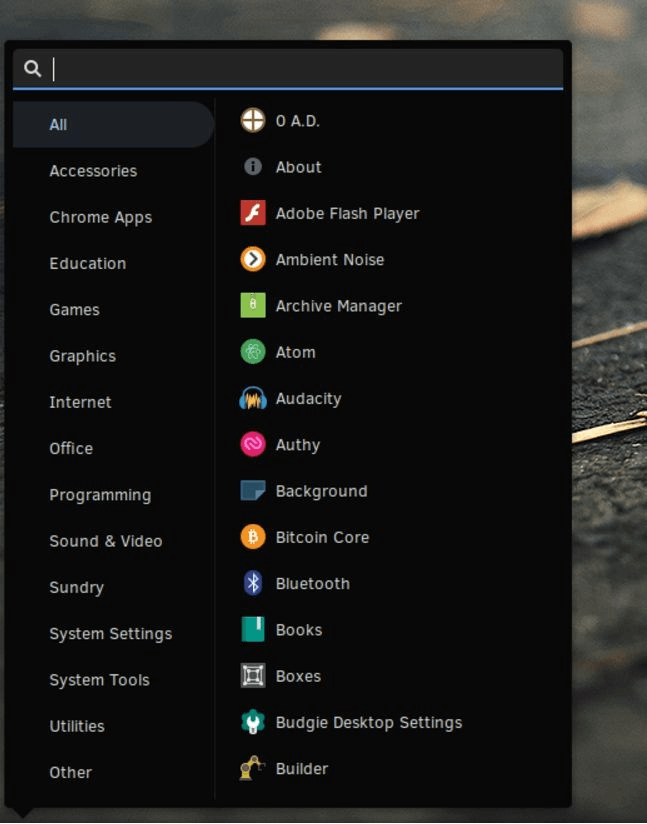Show the Sound & Video category
The height and width of the screenshot is (824, 647).
[105, 541]
